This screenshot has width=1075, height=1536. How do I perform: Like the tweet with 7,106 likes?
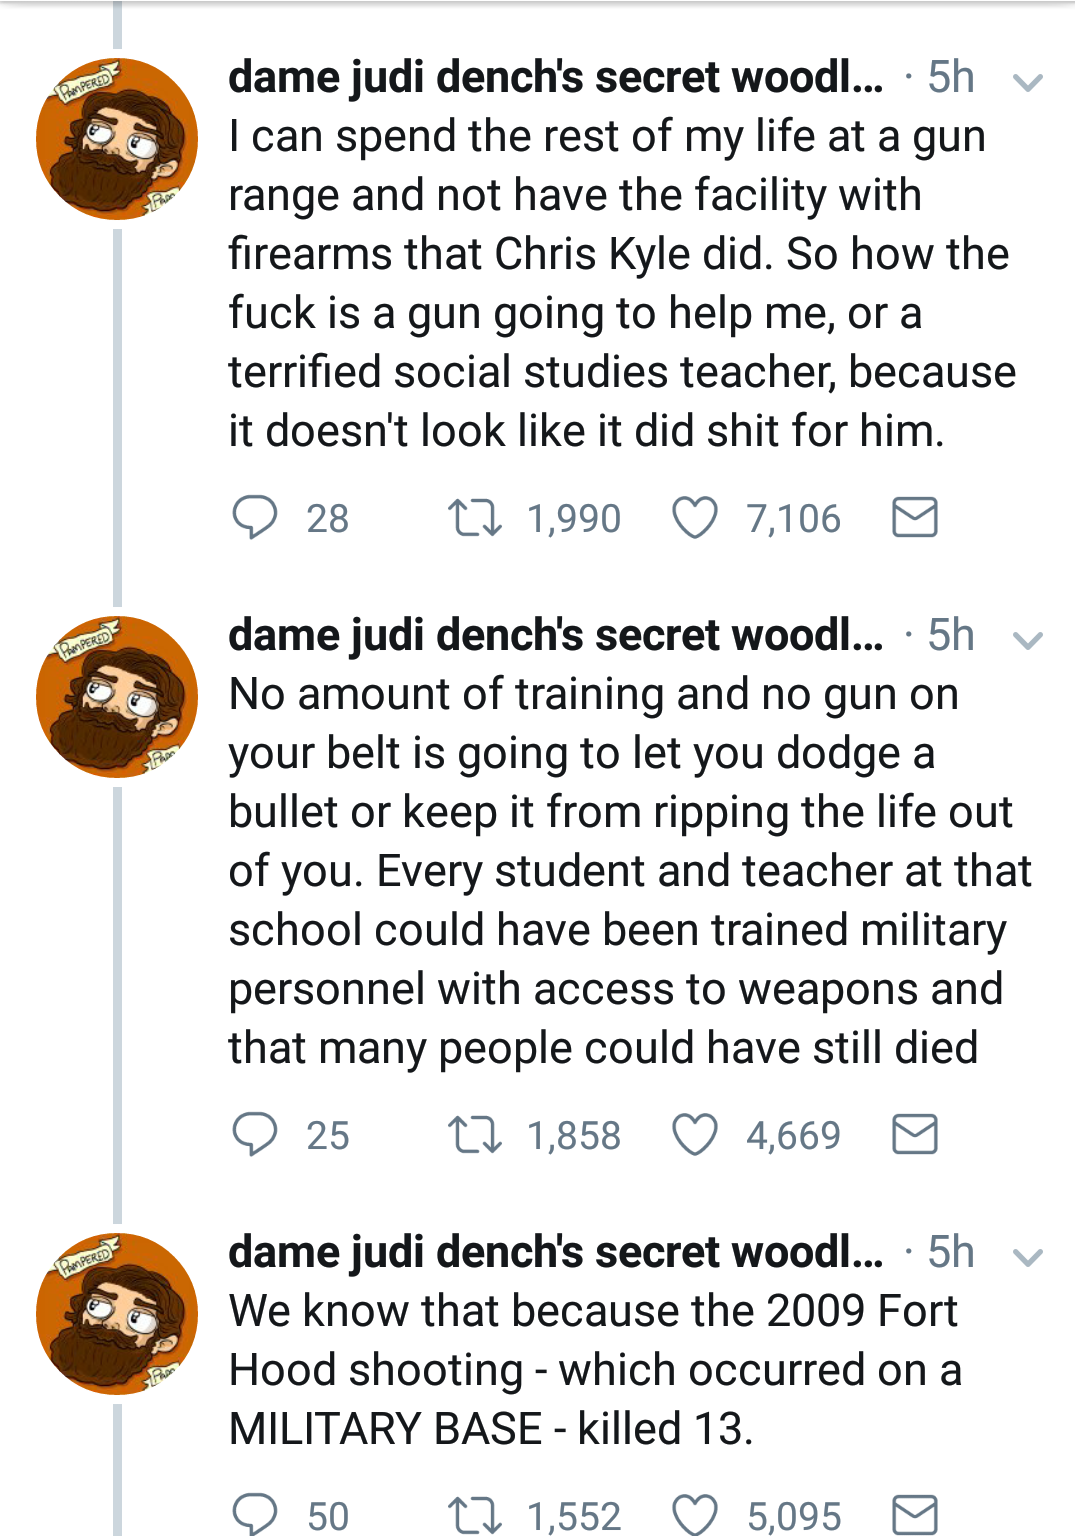coord(694,518)
